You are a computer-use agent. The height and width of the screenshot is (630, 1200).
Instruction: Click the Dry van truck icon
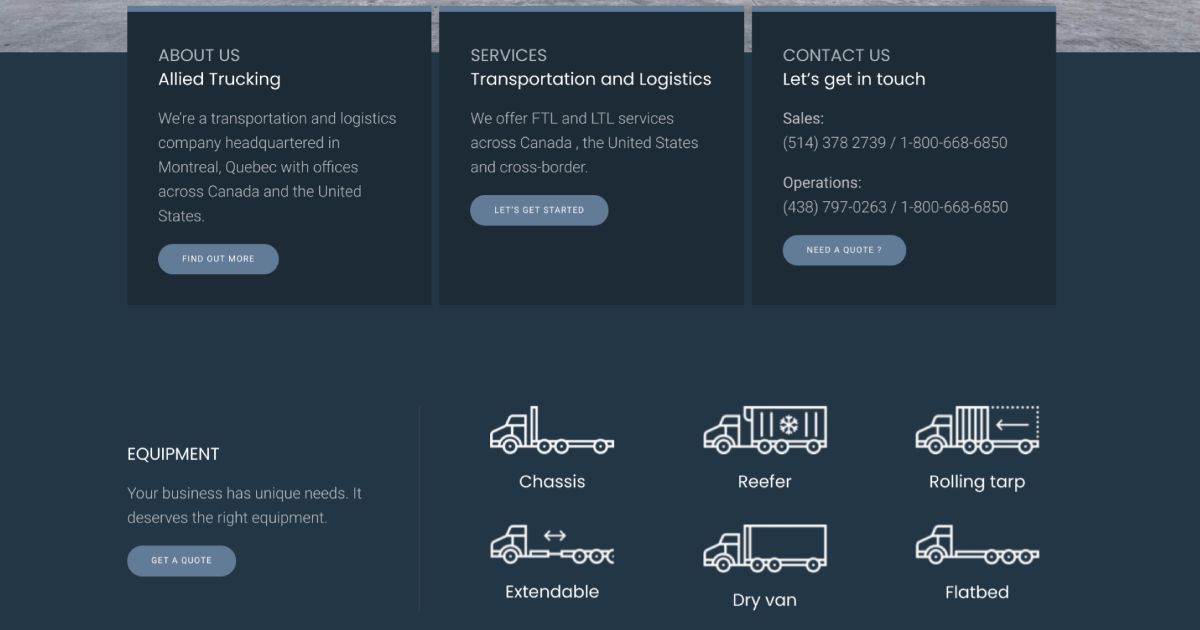(765, 548)
